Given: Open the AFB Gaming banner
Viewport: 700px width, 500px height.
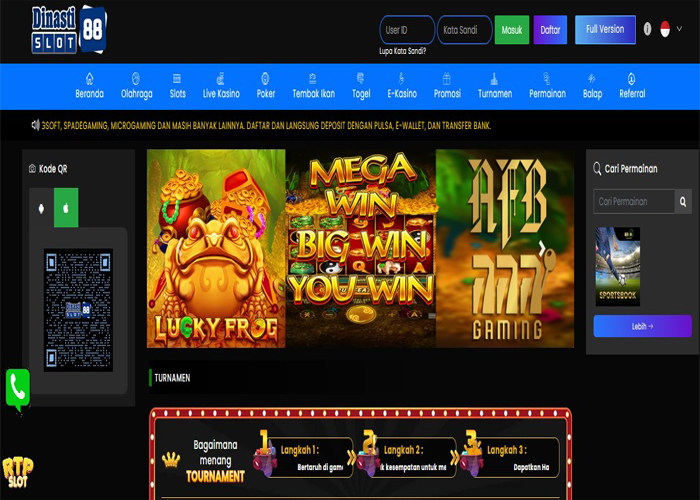Looking at the screenshot, I should [x=505, y=248].
